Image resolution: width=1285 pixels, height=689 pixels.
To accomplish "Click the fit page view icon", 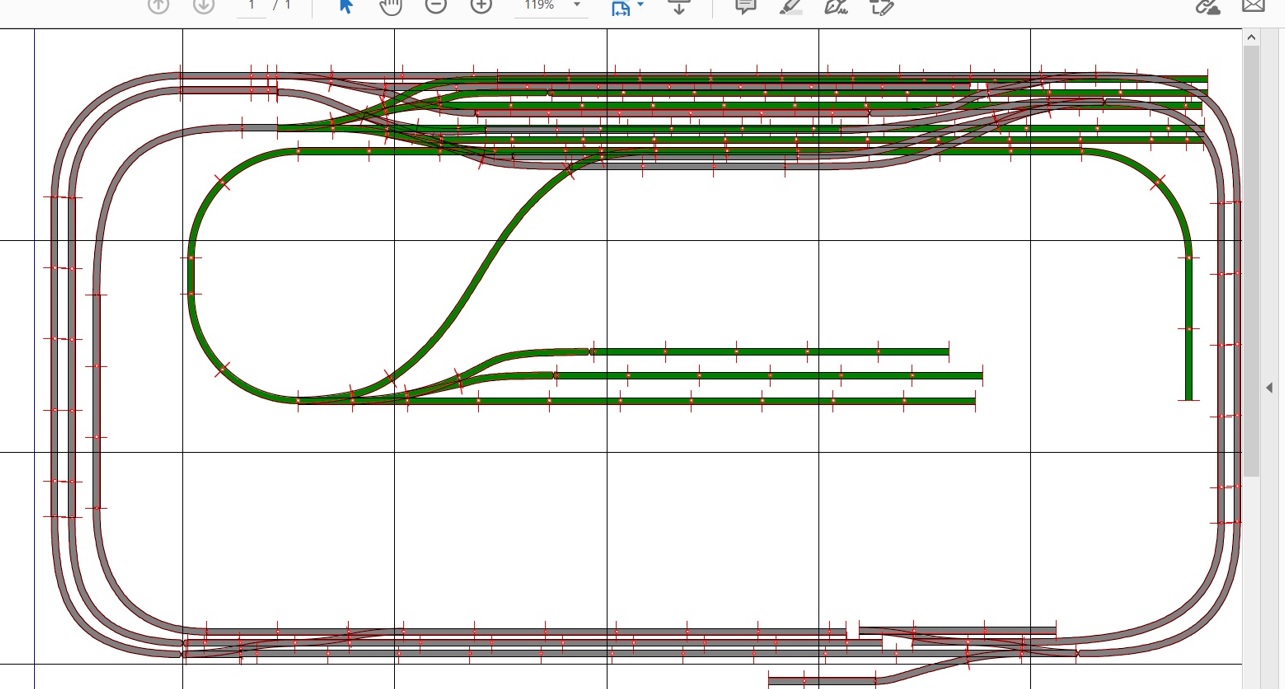I will click(620, 7).
